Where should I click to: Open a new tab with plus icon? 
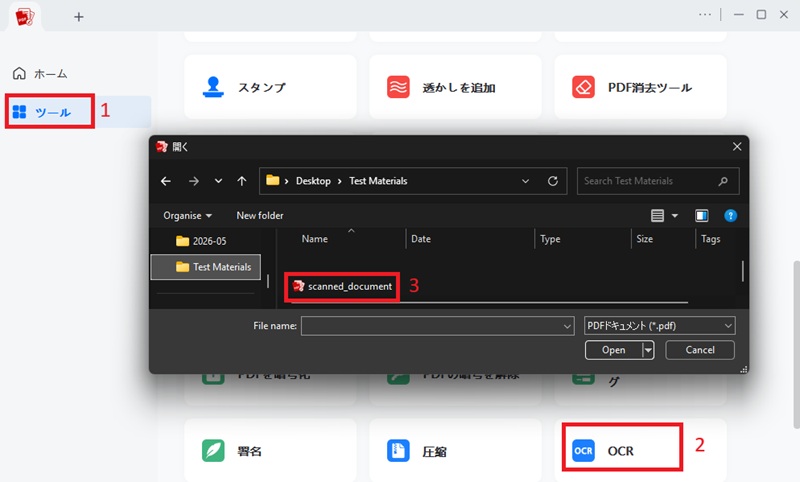coord(79,17)
